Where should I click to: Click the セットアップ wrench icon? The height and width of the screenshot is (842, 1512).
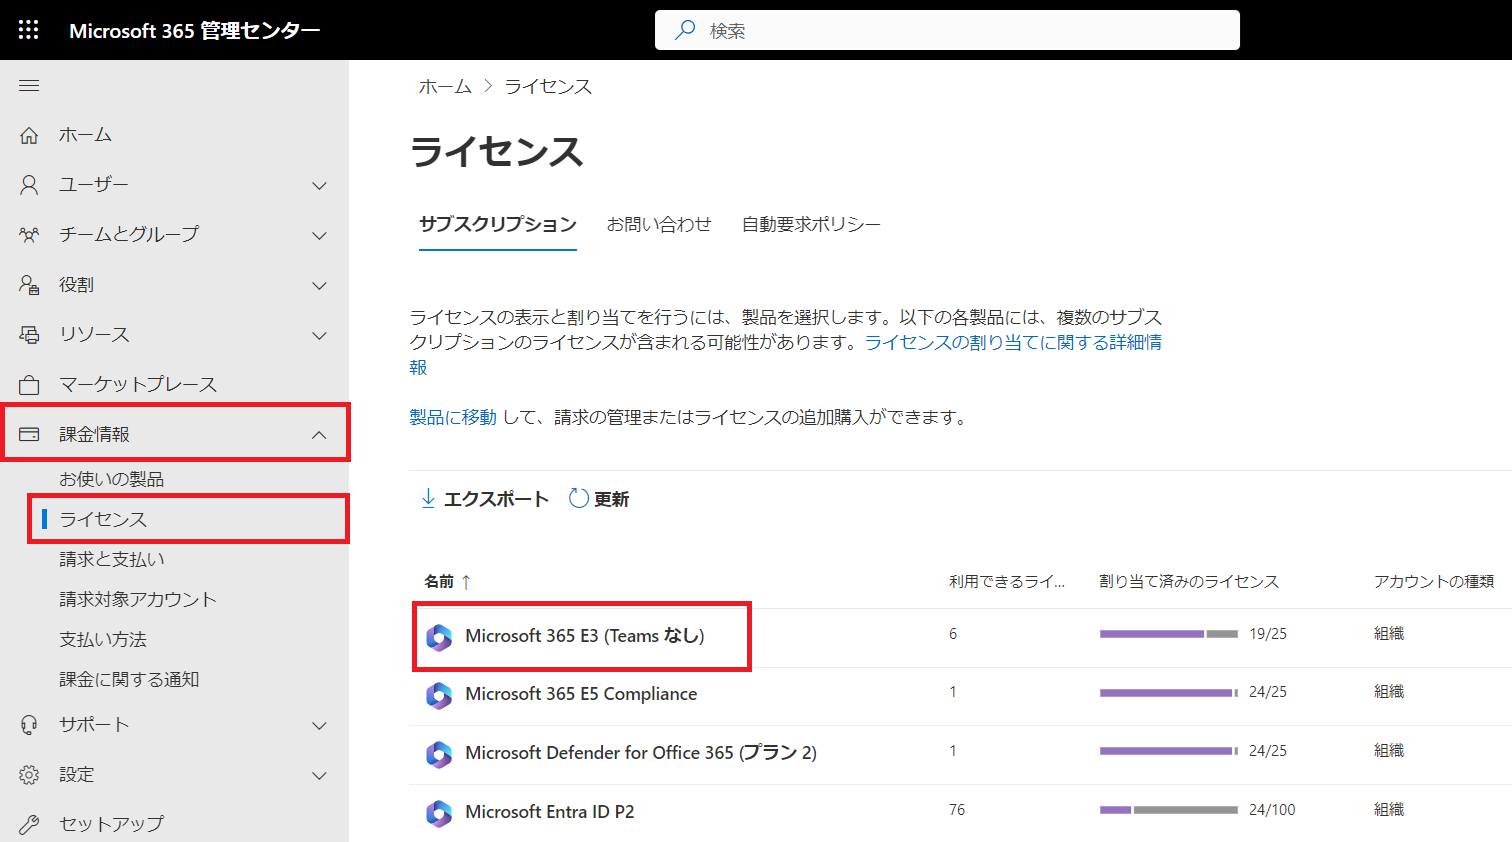(29, 825)
